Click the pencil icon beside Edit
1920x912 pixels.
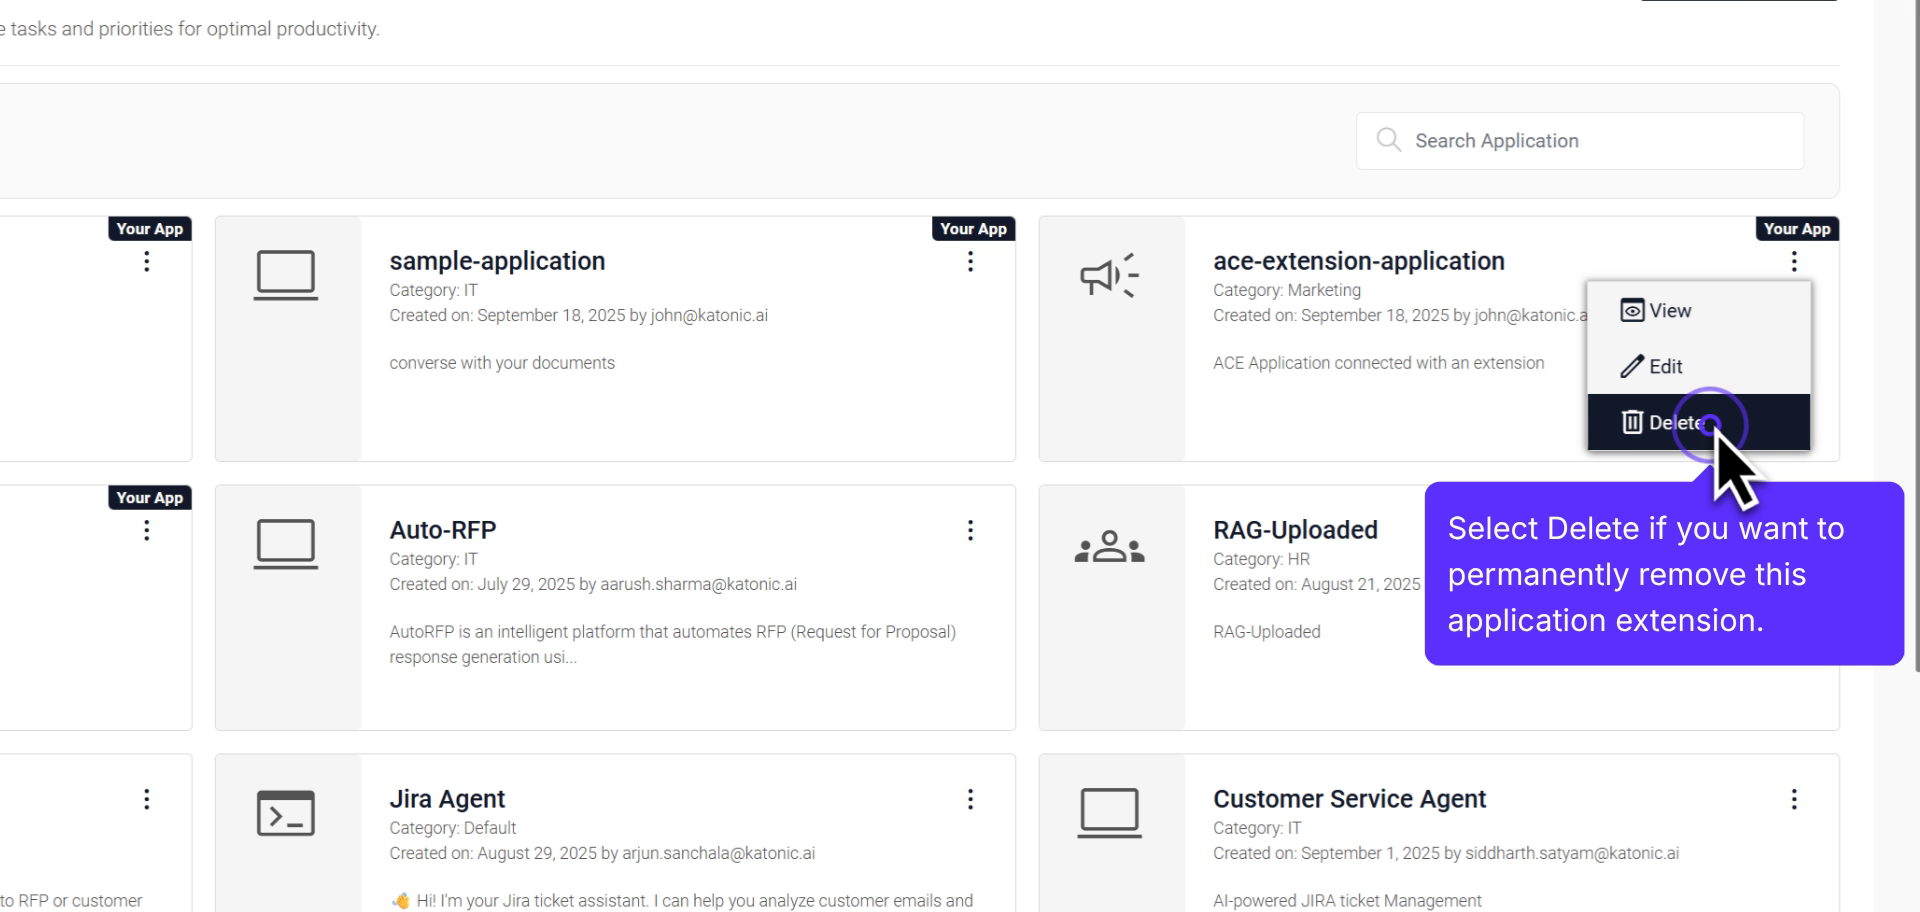[x=1632, y=366]
